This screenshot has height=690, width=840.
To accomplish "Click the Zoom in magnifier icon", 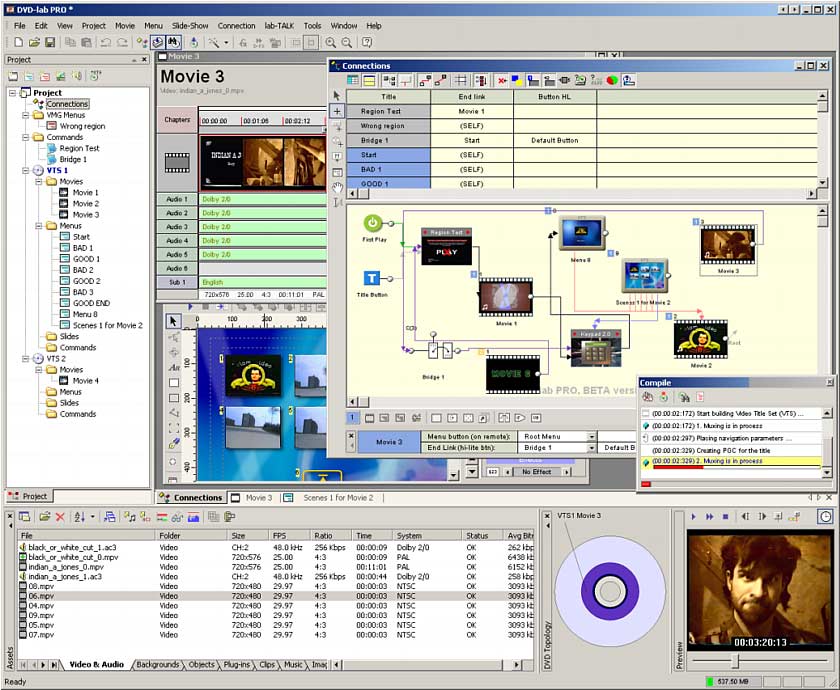I will [331, 42].
